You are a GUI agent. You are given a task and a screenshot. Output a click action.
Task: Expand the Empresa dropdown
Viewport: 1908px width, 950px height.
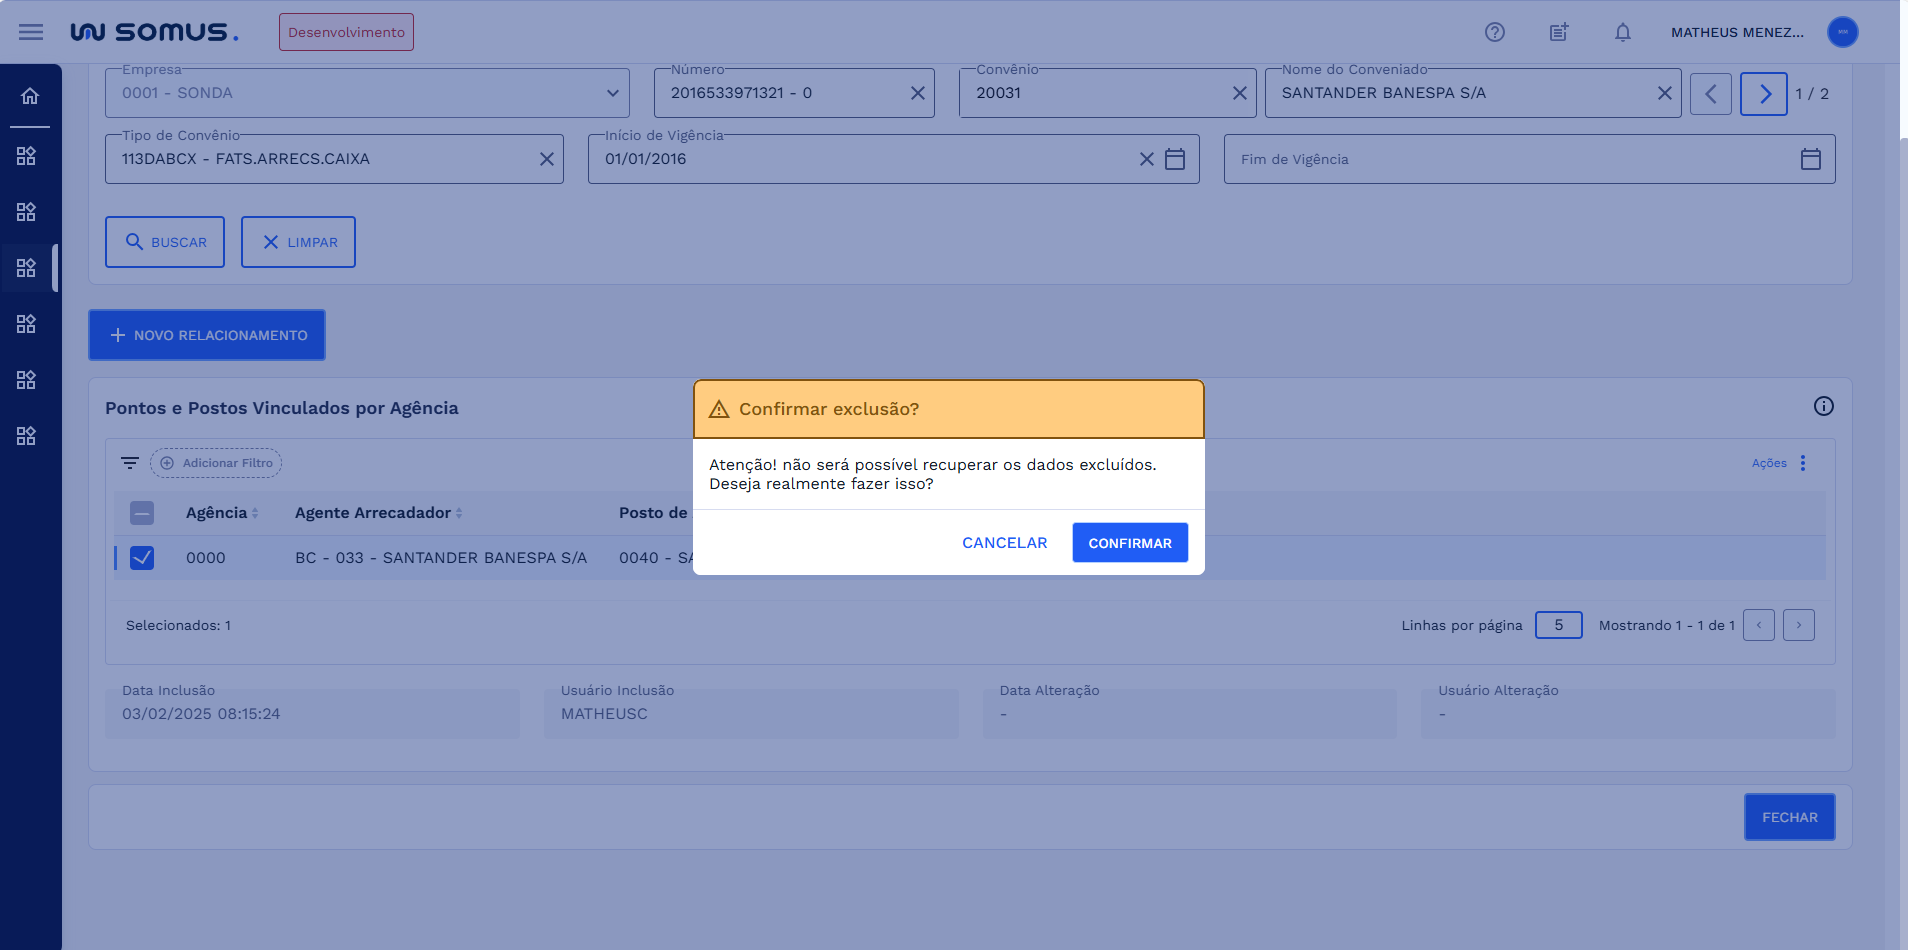pos(612,93)
